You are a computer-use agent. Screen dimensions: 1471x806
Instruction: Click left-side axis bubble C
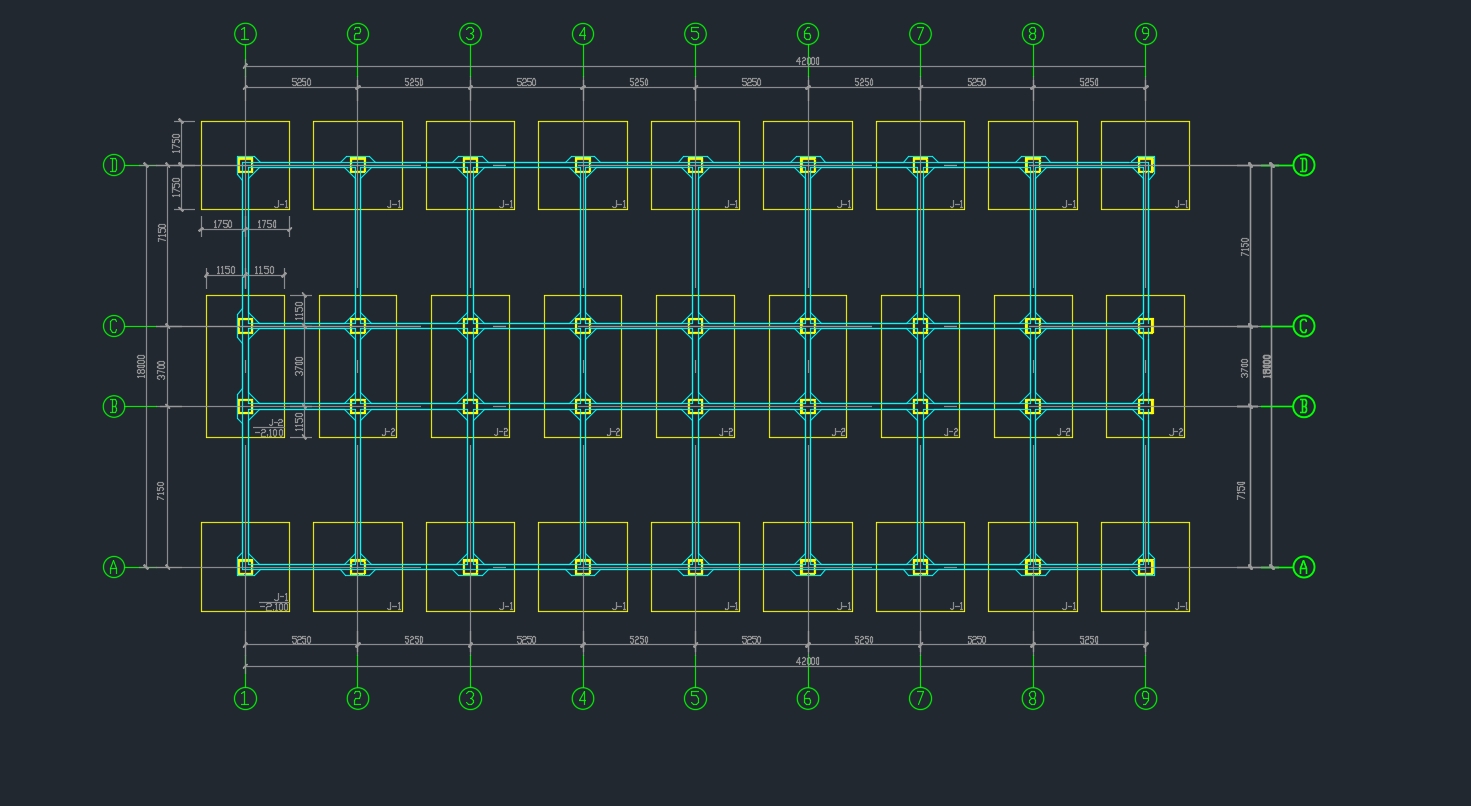[114, 326]
